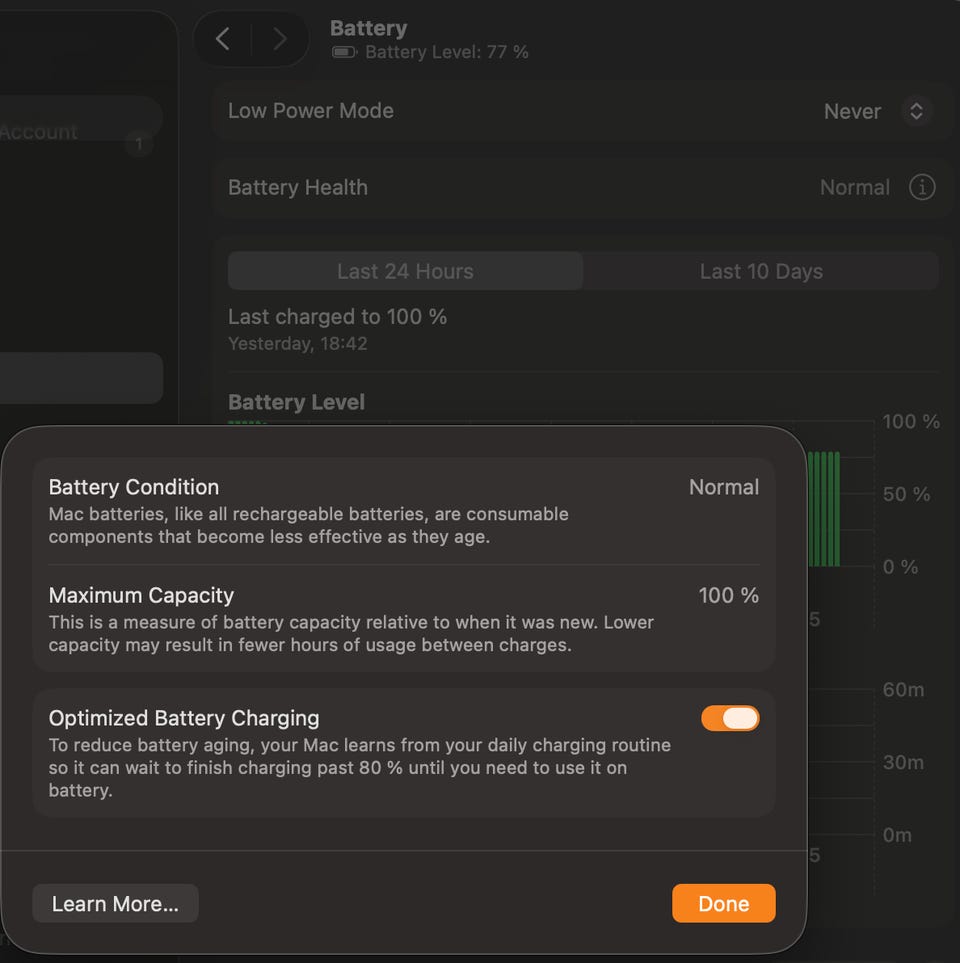
Task: Open the Low Power Mode Never dropdown
Action: (878, 111)
